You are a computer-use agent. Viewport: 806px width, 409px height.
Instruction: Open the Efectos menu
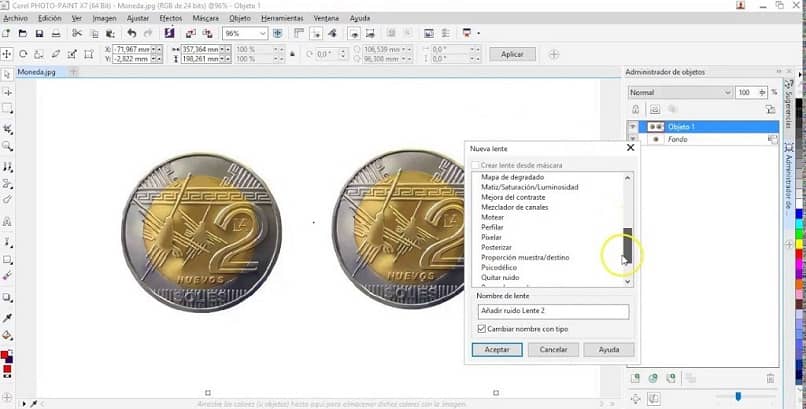coord(171,18)
